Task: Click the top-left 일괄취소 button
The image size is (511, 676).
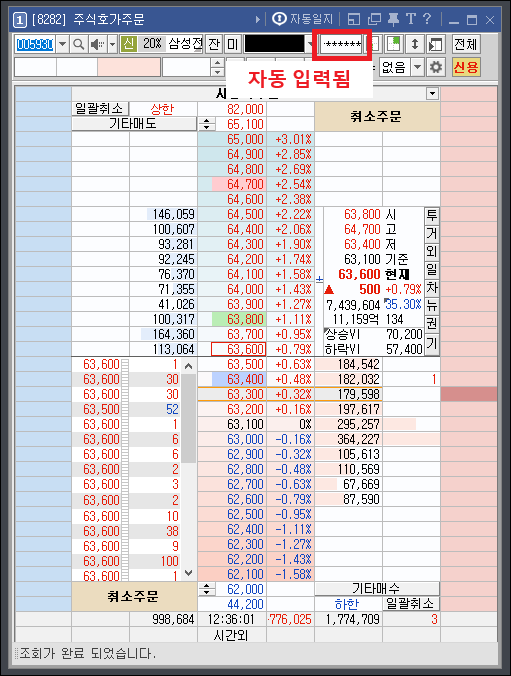Action: coord(100,109)
